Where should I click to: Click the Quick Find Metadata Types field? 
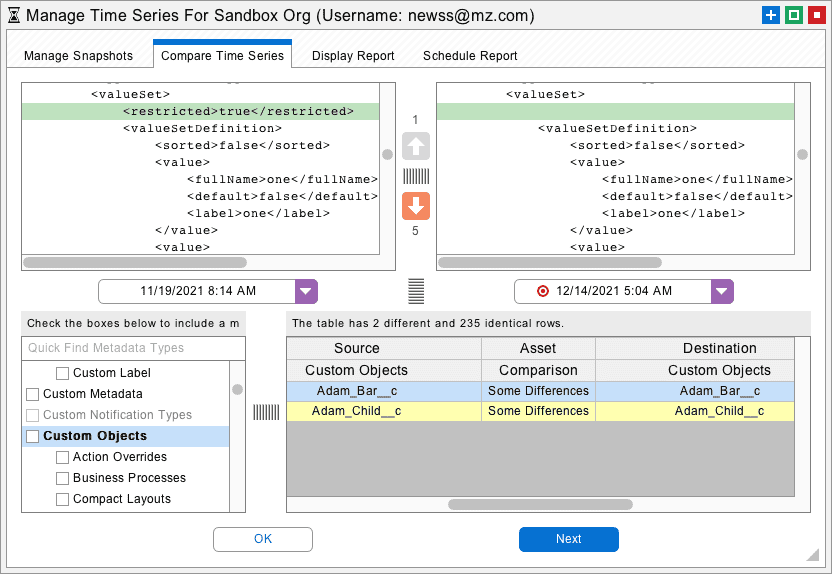133,348
